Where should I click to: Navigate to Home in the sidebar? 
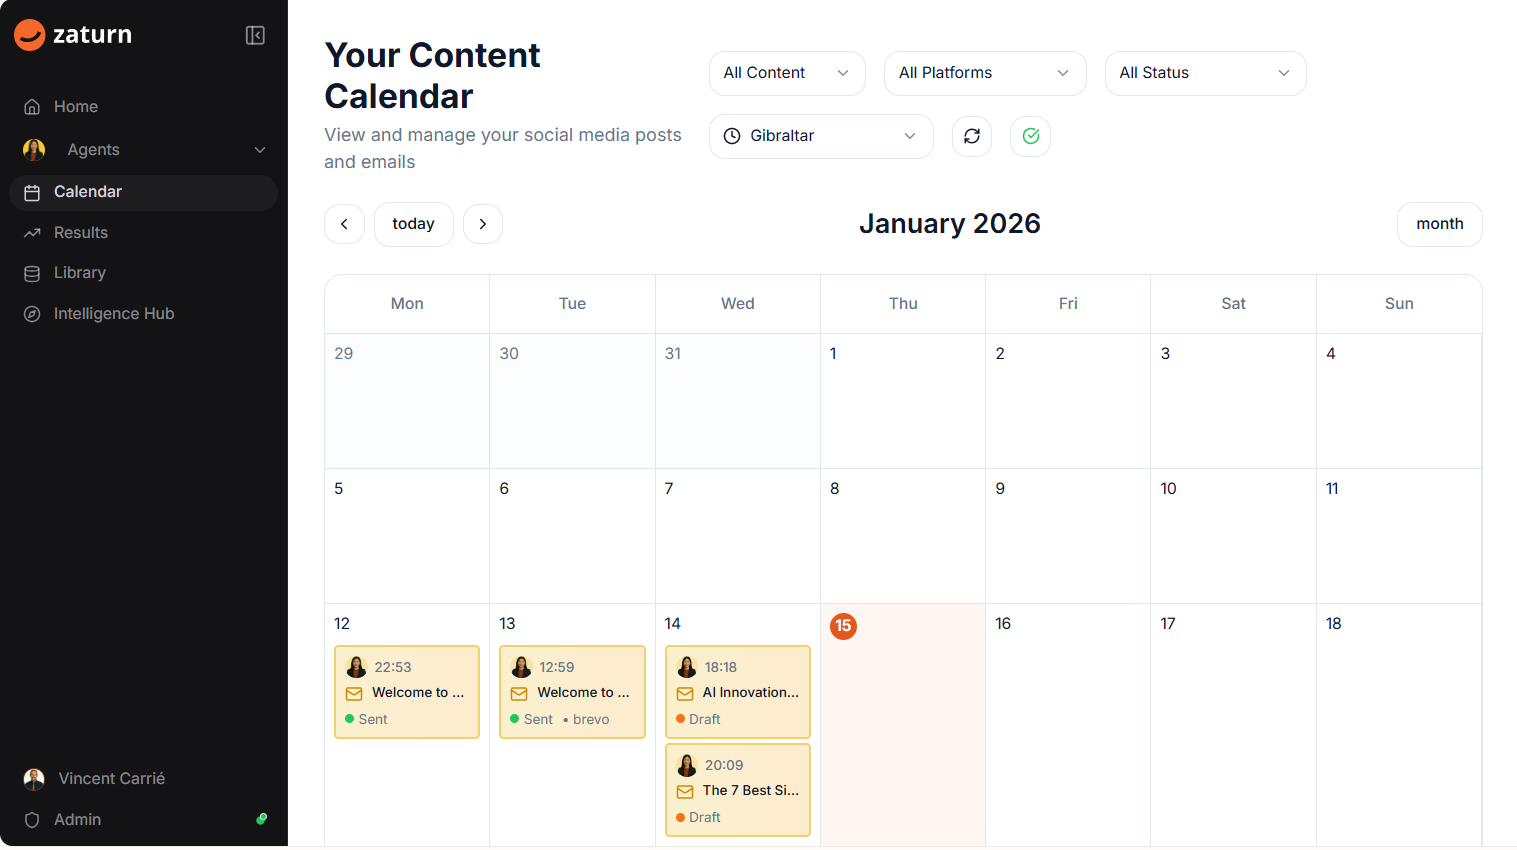pos(76,107)
